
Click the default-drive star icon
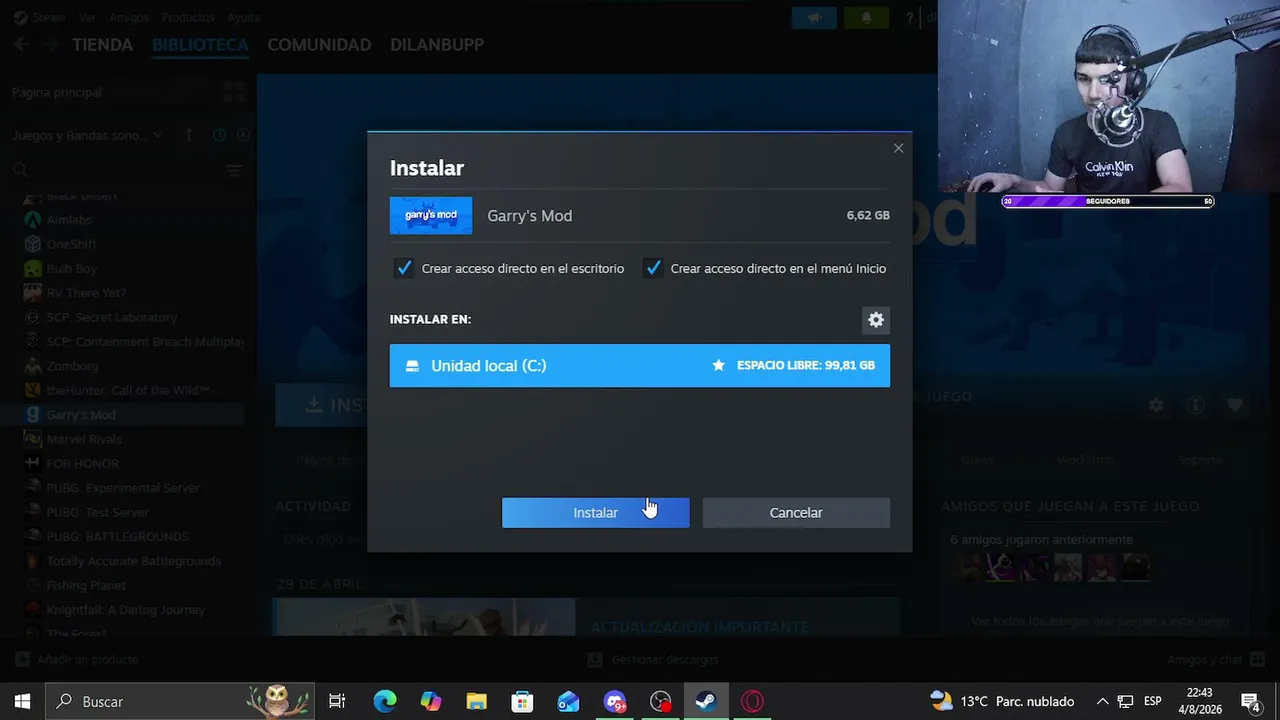pyautogui.click(x=718, y=365)
